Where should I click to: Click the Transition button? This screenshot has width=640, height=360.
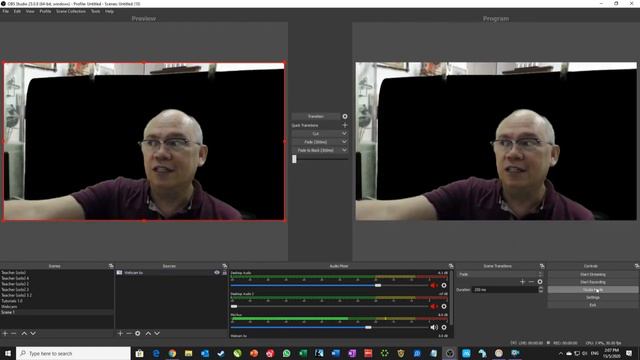pyautogui.click(x=316, y=116)
